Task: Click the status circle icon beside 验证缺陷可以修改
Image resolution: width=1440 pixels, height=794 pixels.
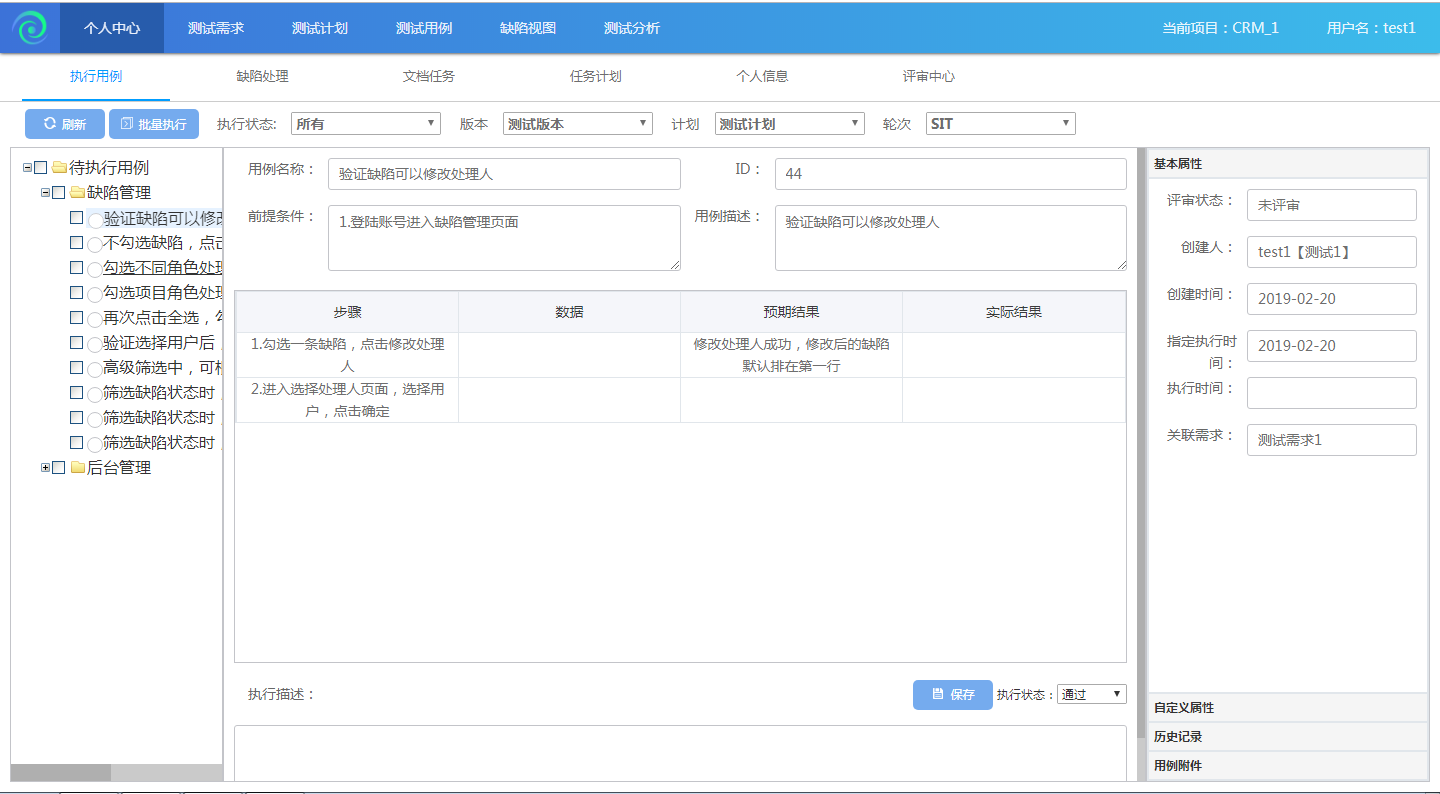Action: [x=95, y=219]
